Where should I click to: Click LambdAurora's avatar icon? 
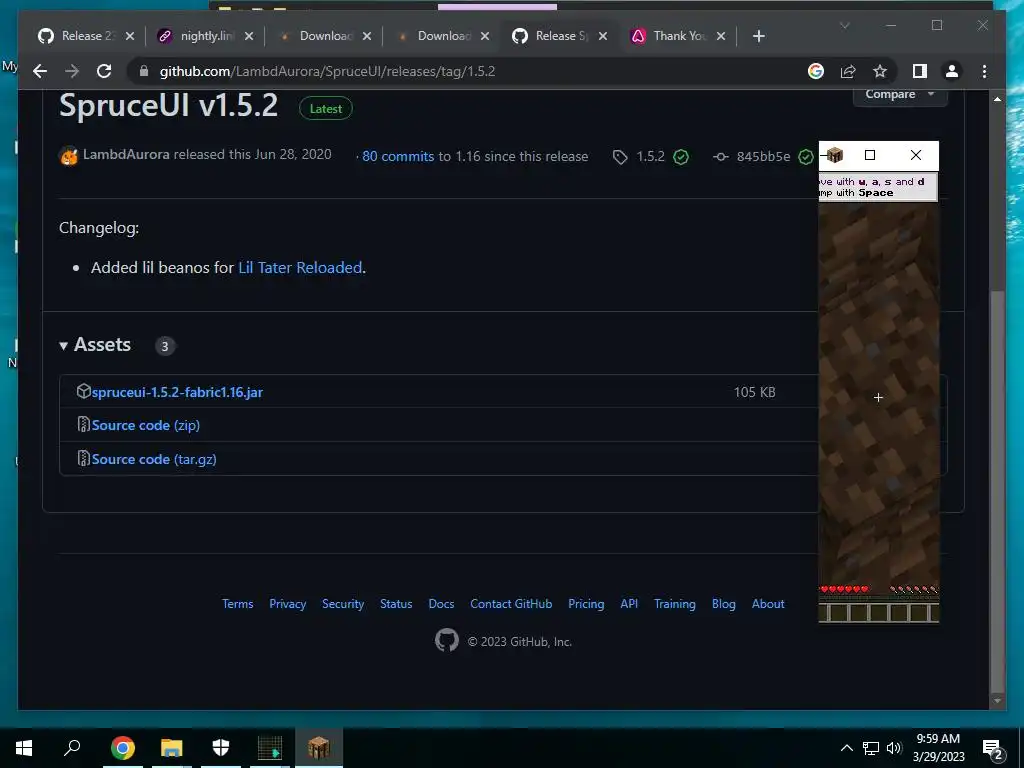tap(69, 156)
